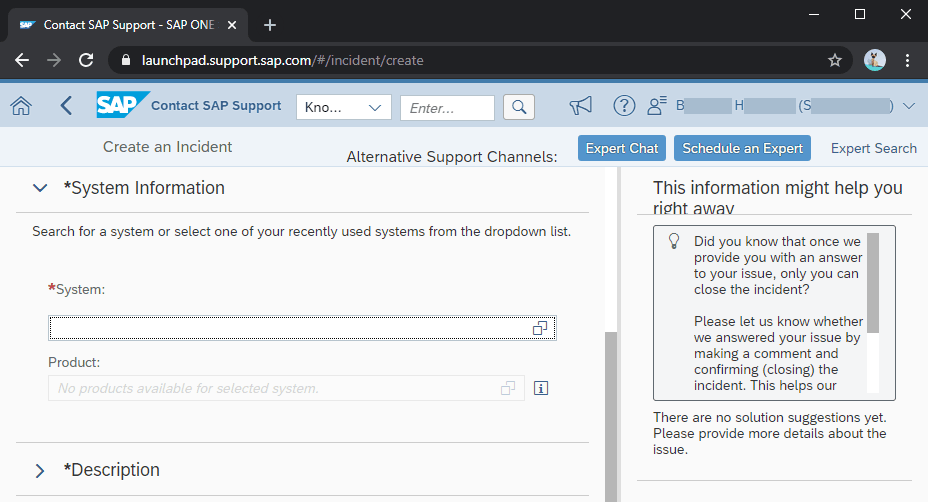Click Schedule an Expert button
Viewport: 928px width, 502px height.
click(742, 148)
